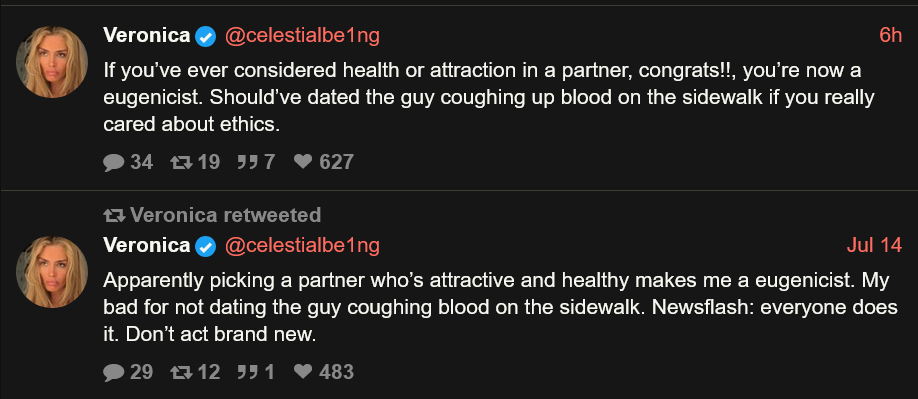This screenshot has height=399, width=918.
Task: Open Veronica's avatar in first tweet
Action: 52,61
